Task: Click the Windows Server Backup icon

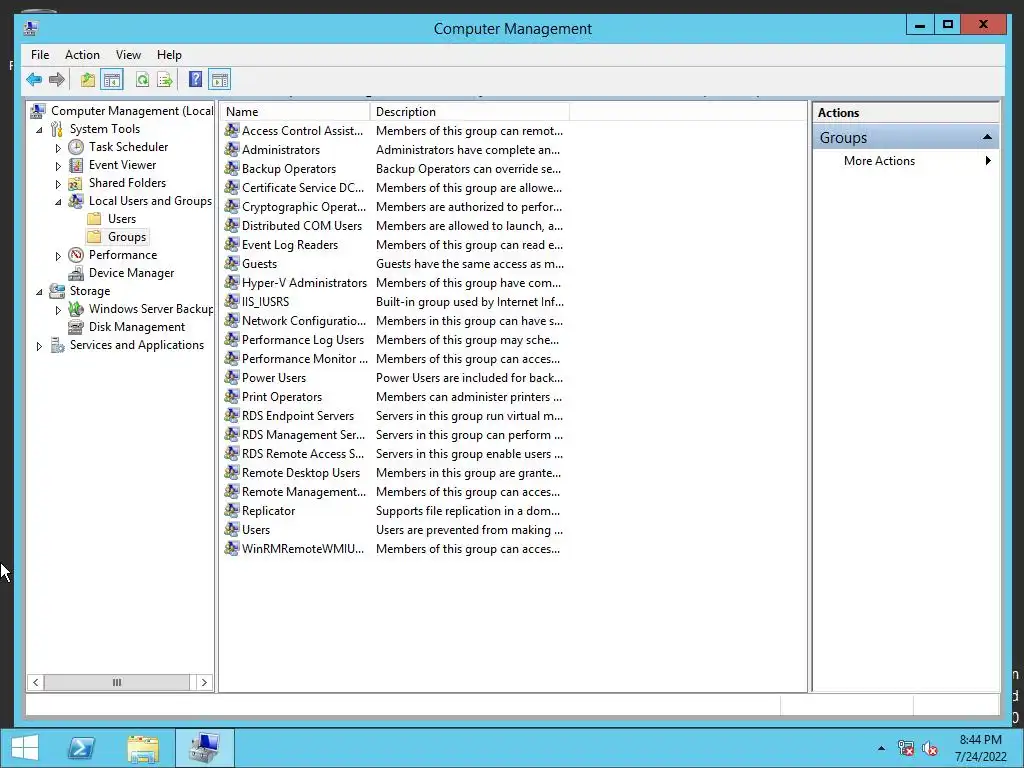Action: pyautogui.click(x=76, y=309)
